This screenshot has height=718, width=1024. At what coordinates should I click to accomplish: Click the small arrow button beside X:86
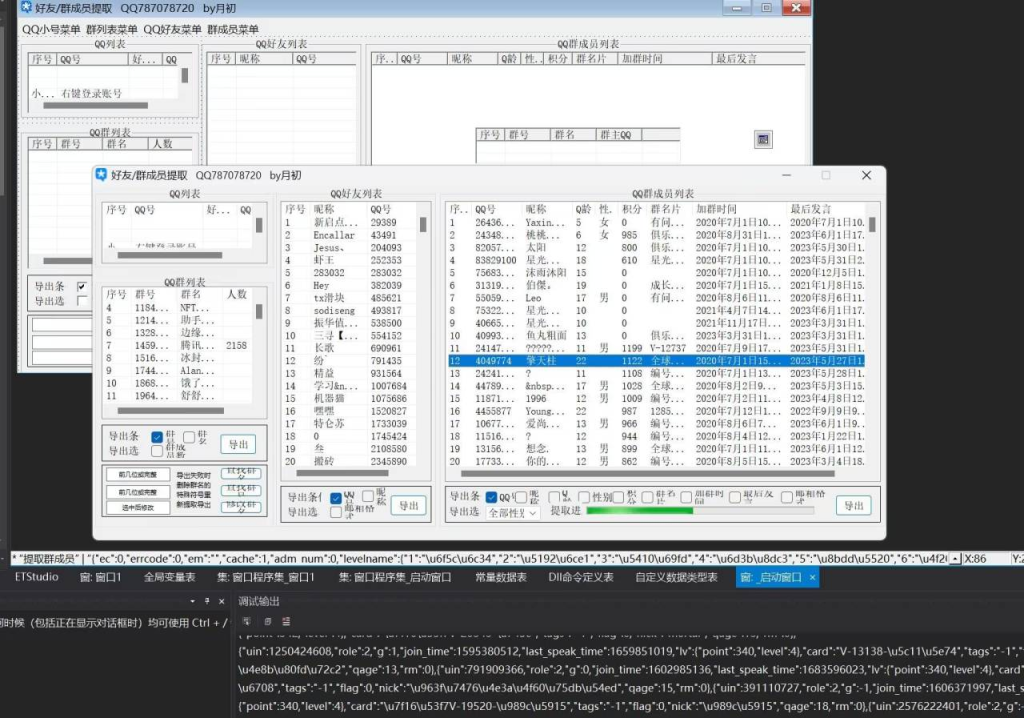[x=955, y=559]
